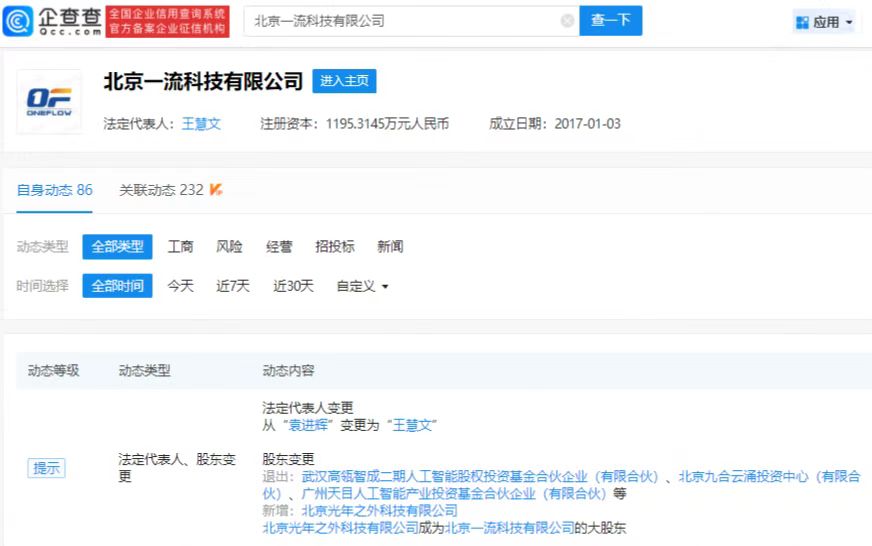Click the 进入主页 button
872x546 pixels.
(x=344, y=81)
